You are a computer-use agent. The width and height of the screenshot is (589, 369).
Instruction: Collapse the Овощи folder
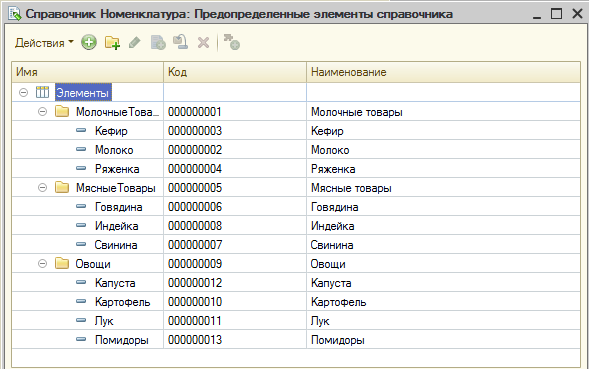pyautogui.click(x=42, y=263)
